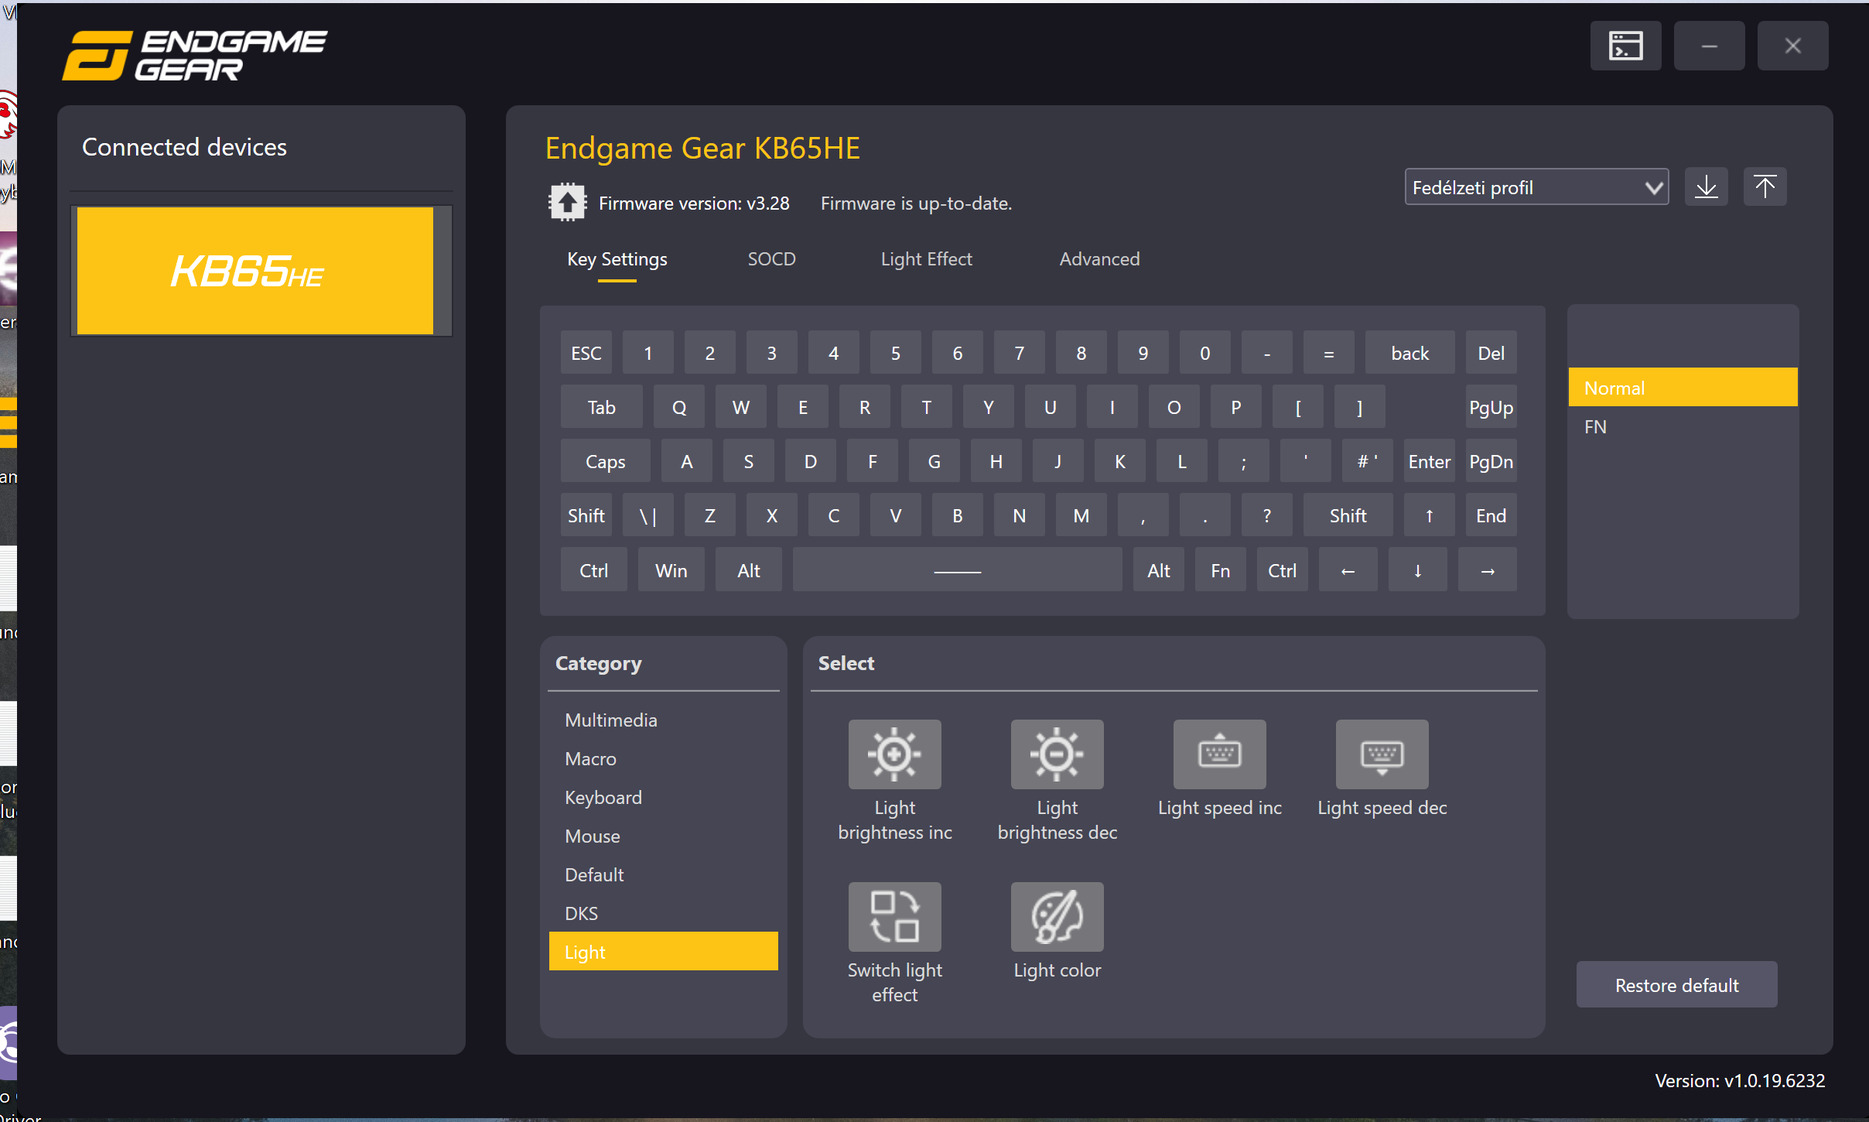
Task: Select the Tab key
Action: 601,407
